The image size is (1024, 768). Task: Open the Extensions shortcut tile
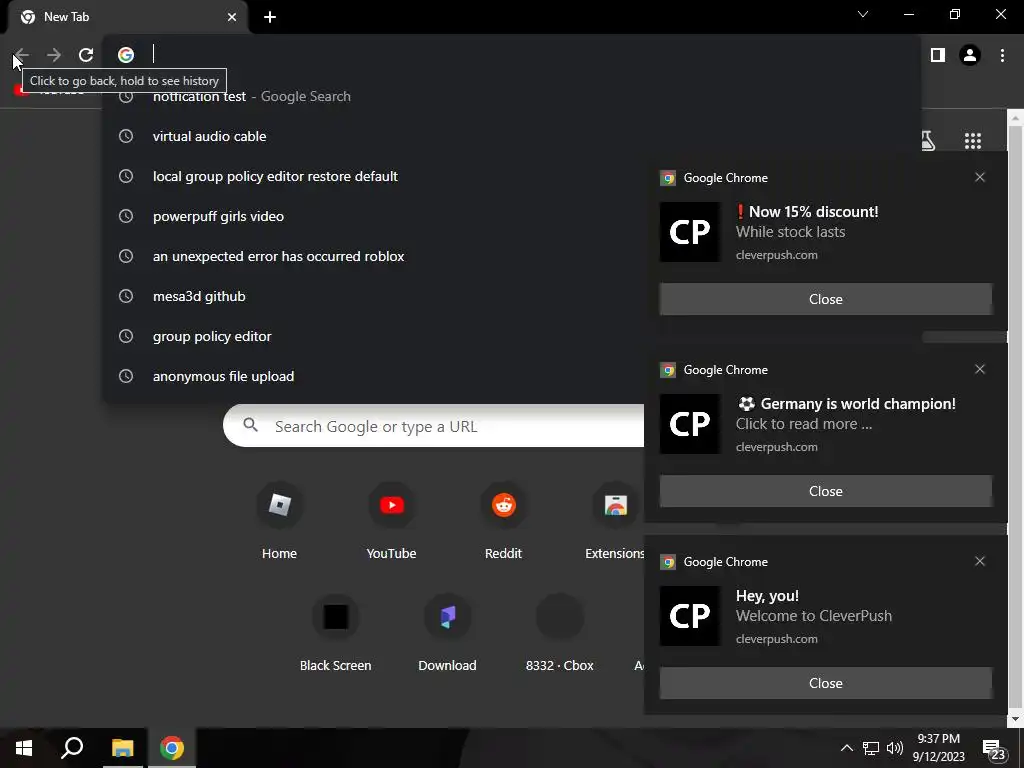[615, 521]
